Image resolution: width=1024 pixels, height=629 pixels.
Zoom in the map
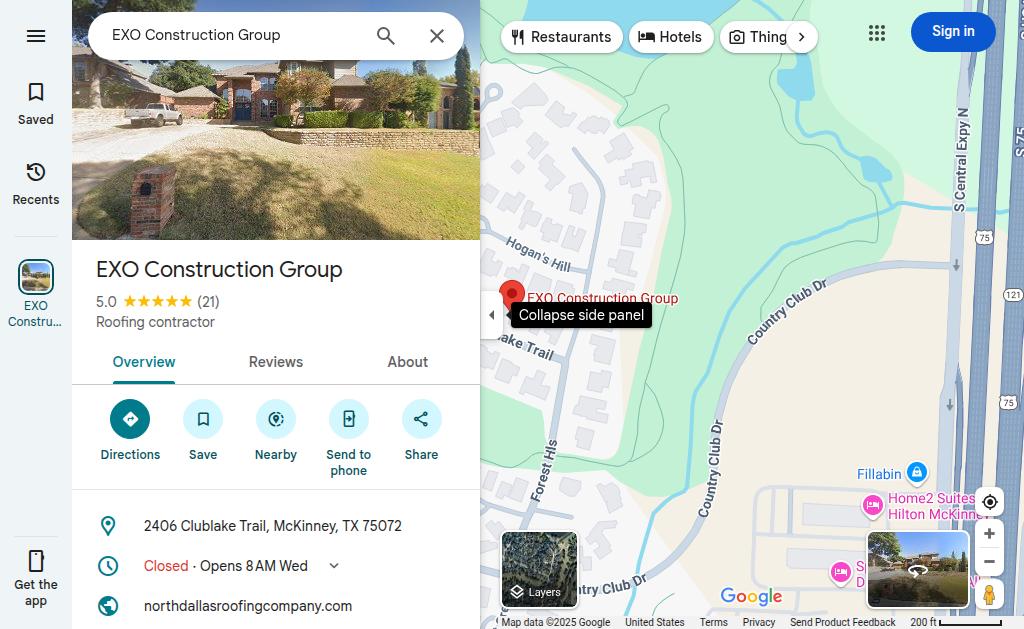(989, 534)
